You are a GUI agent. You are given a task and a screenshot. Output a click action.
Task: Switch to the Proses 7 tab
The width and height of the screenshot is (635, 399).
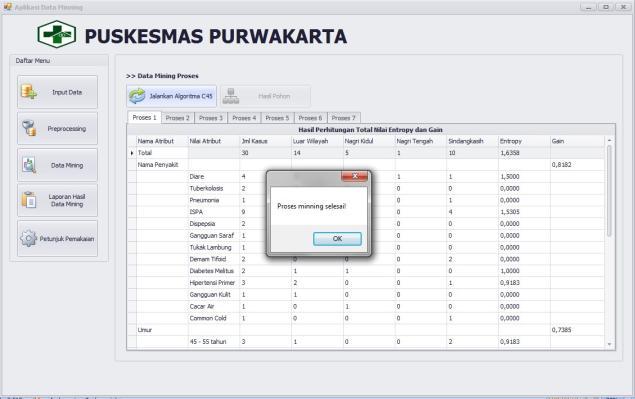point(343,118)
